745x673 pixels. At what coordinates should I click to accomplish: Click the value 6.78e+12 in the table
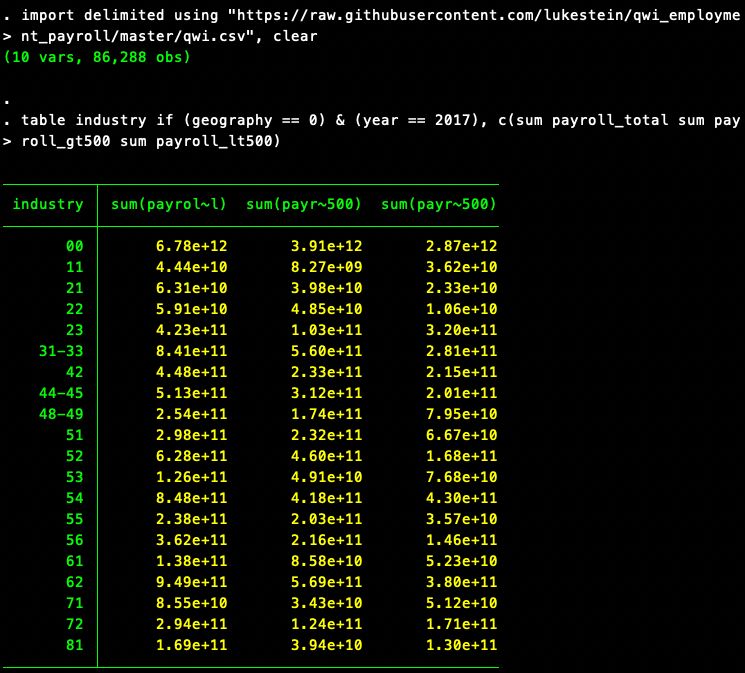point(191,246)
